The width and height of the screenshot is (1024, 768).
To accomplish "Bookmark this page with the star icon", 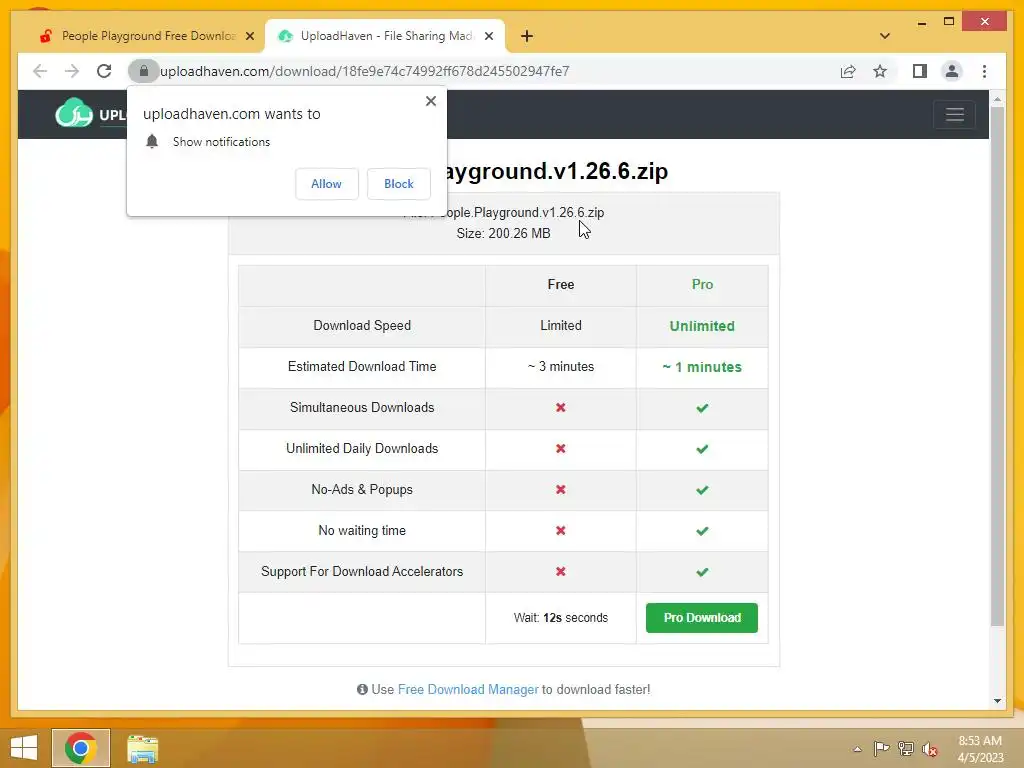I will (x=880, y=71).
